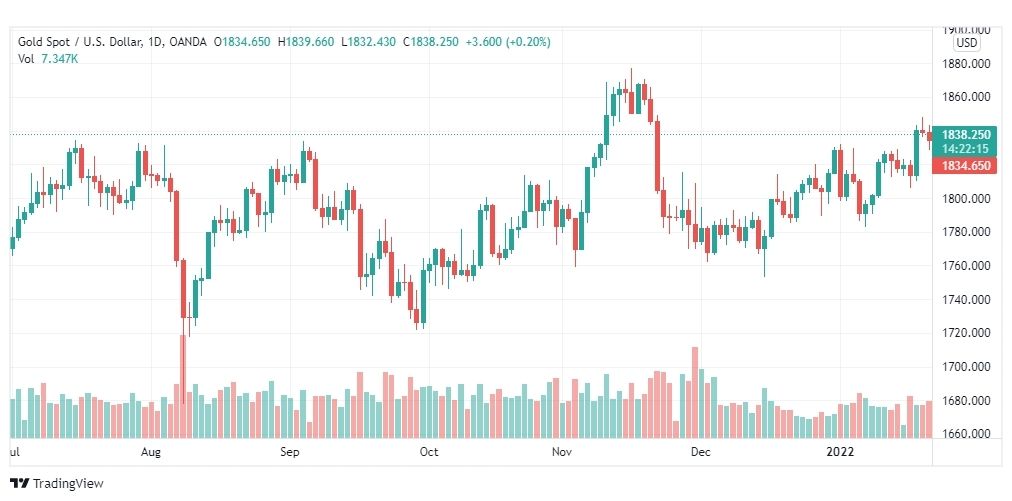
Task: Click the 1660.000 price scale label
Action: (x=966, y=434)
